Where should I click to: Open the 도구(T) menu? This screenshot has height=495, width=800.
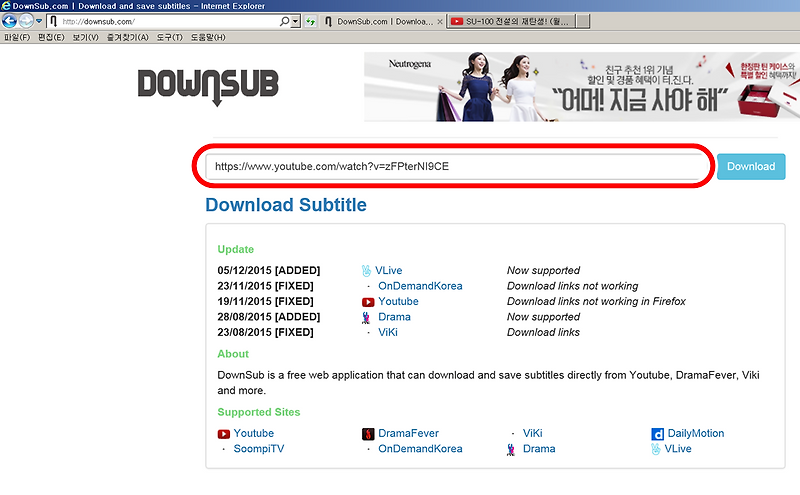click(169, 37)
